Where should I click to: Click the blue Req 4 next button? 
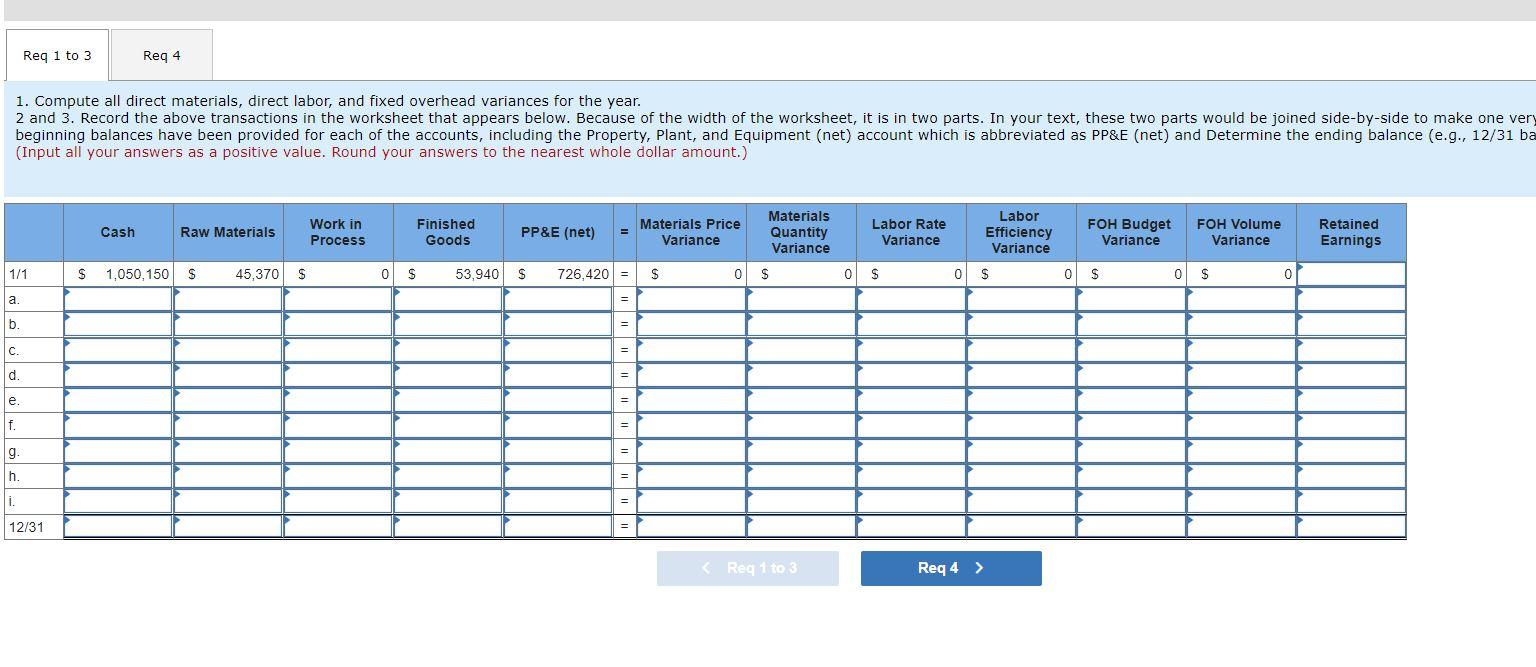pyautogui.click(x=951, y=568)
